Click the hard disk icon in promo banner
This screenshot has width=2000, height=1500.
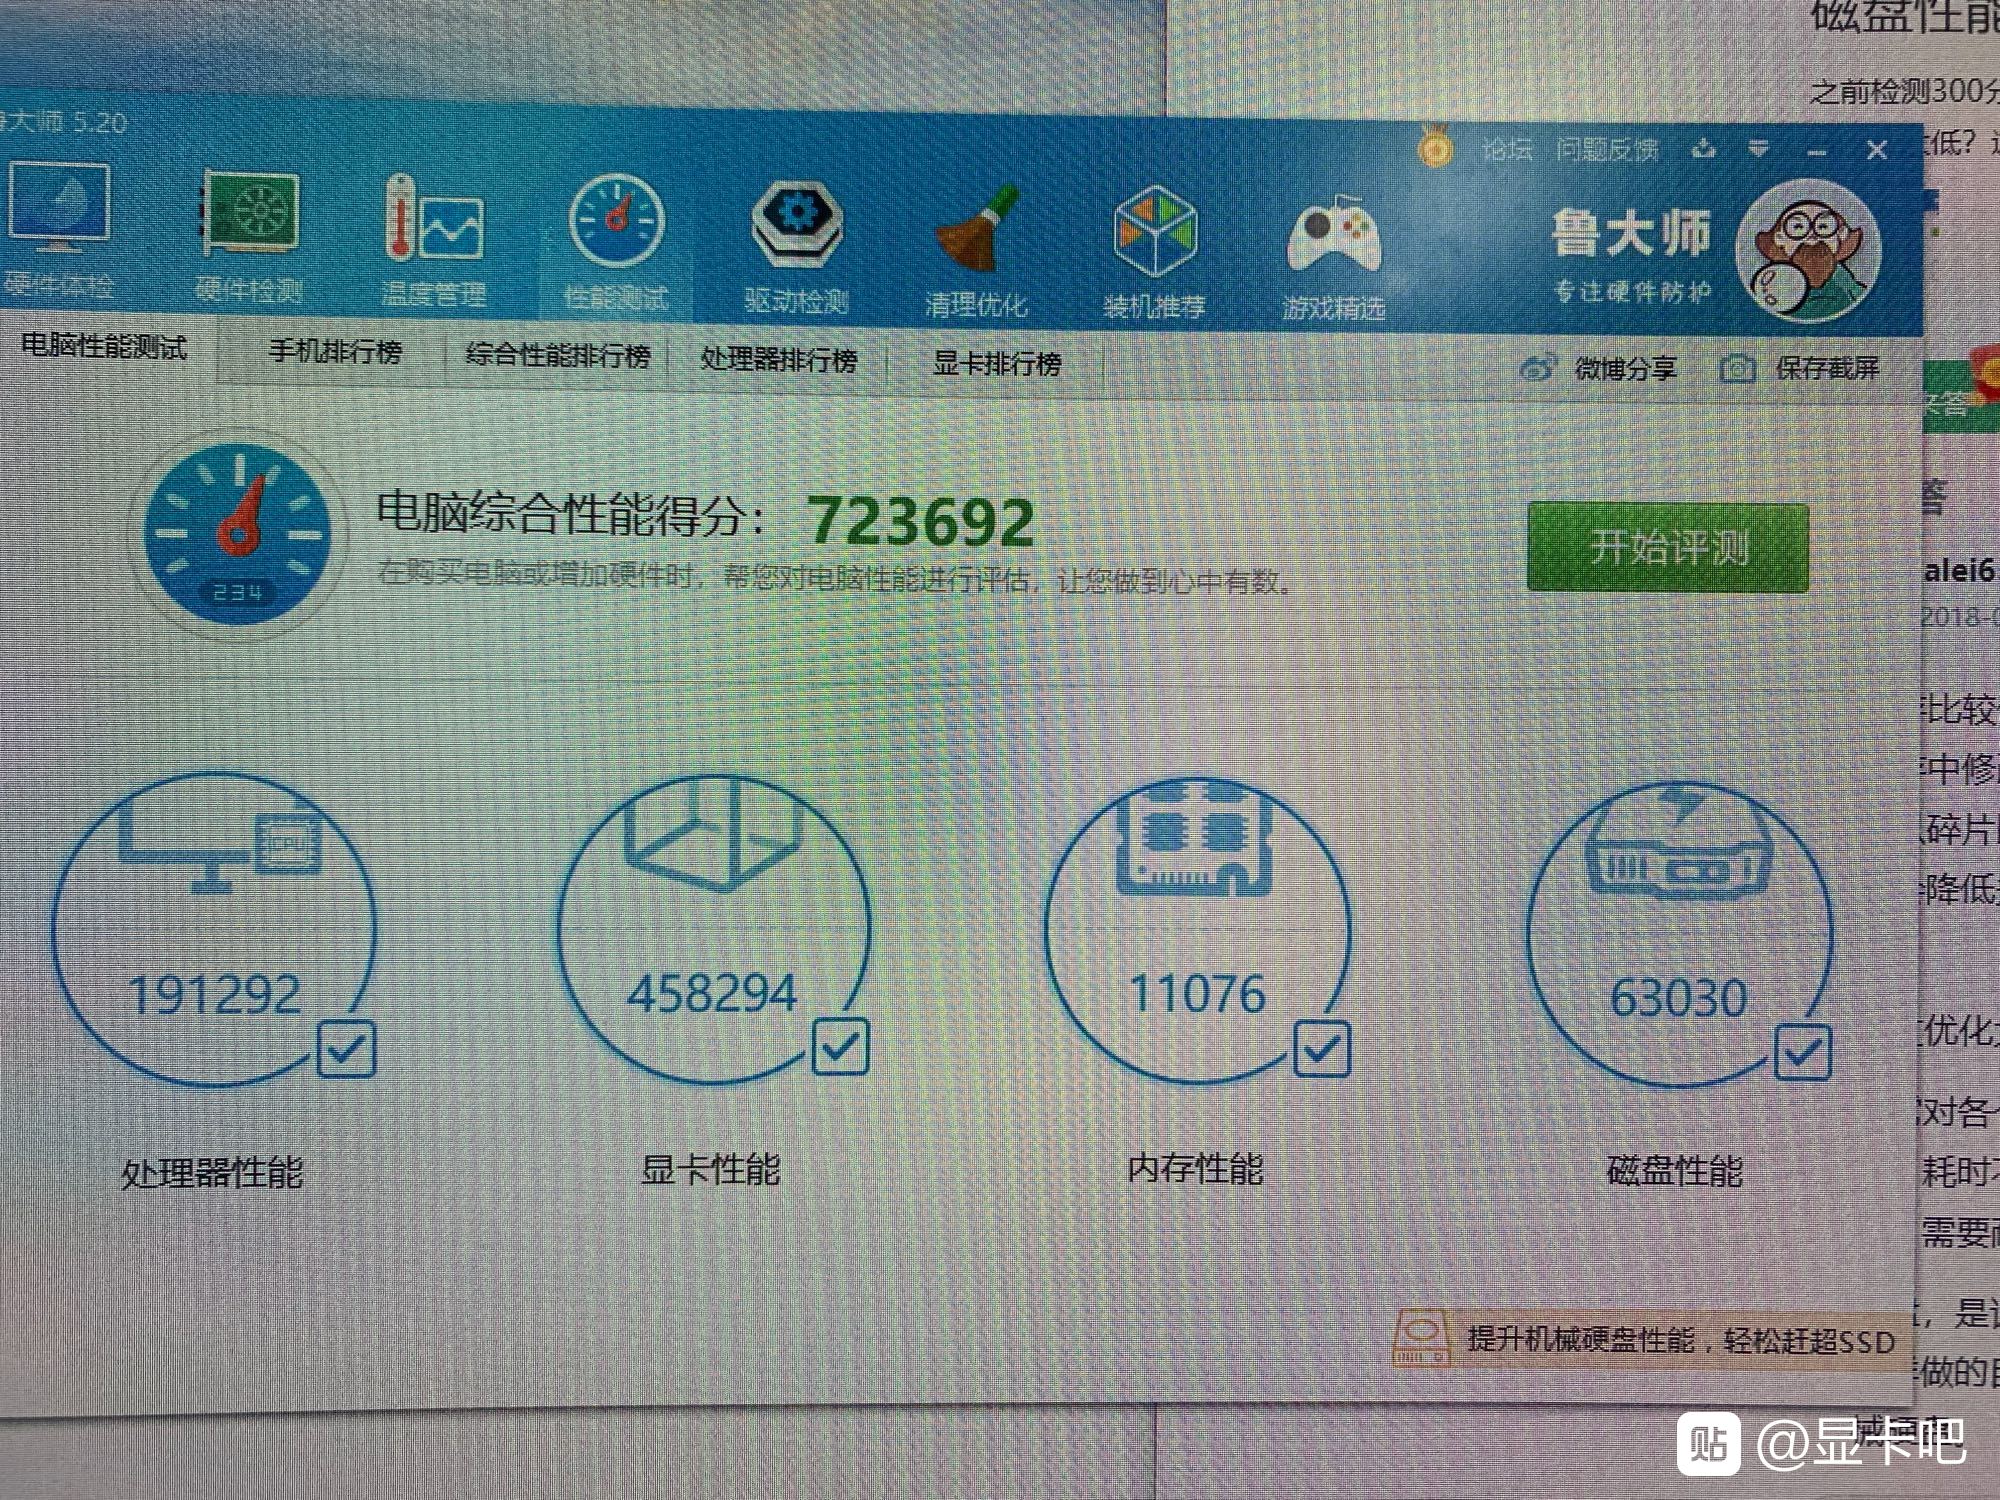1422,1338
